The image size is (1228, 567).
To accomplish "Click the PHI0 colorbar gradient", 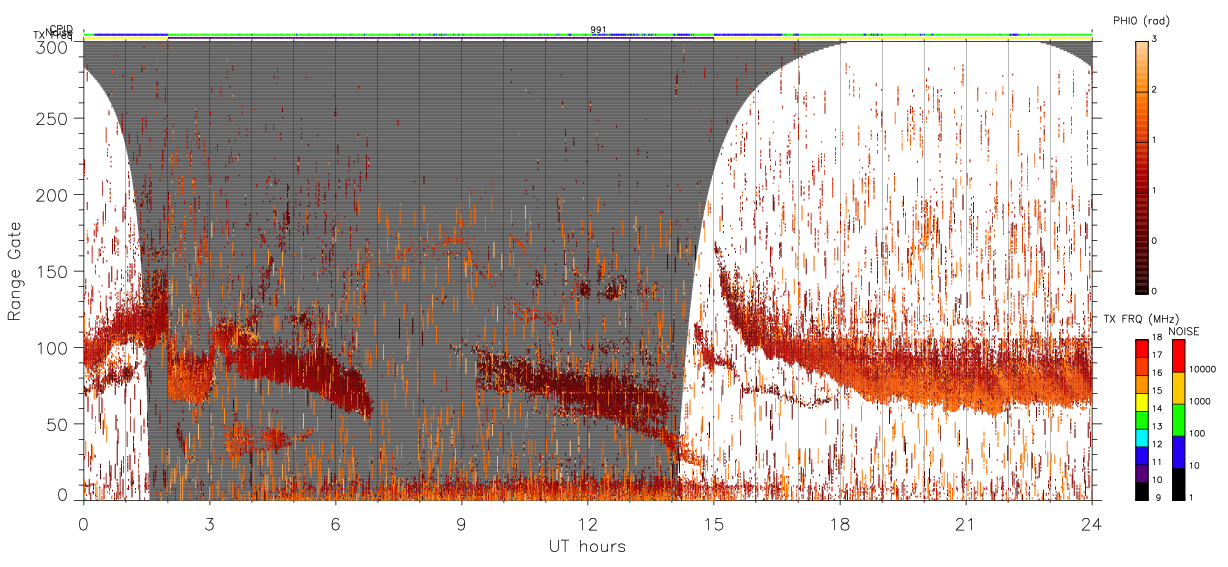I will point(1142,166).
